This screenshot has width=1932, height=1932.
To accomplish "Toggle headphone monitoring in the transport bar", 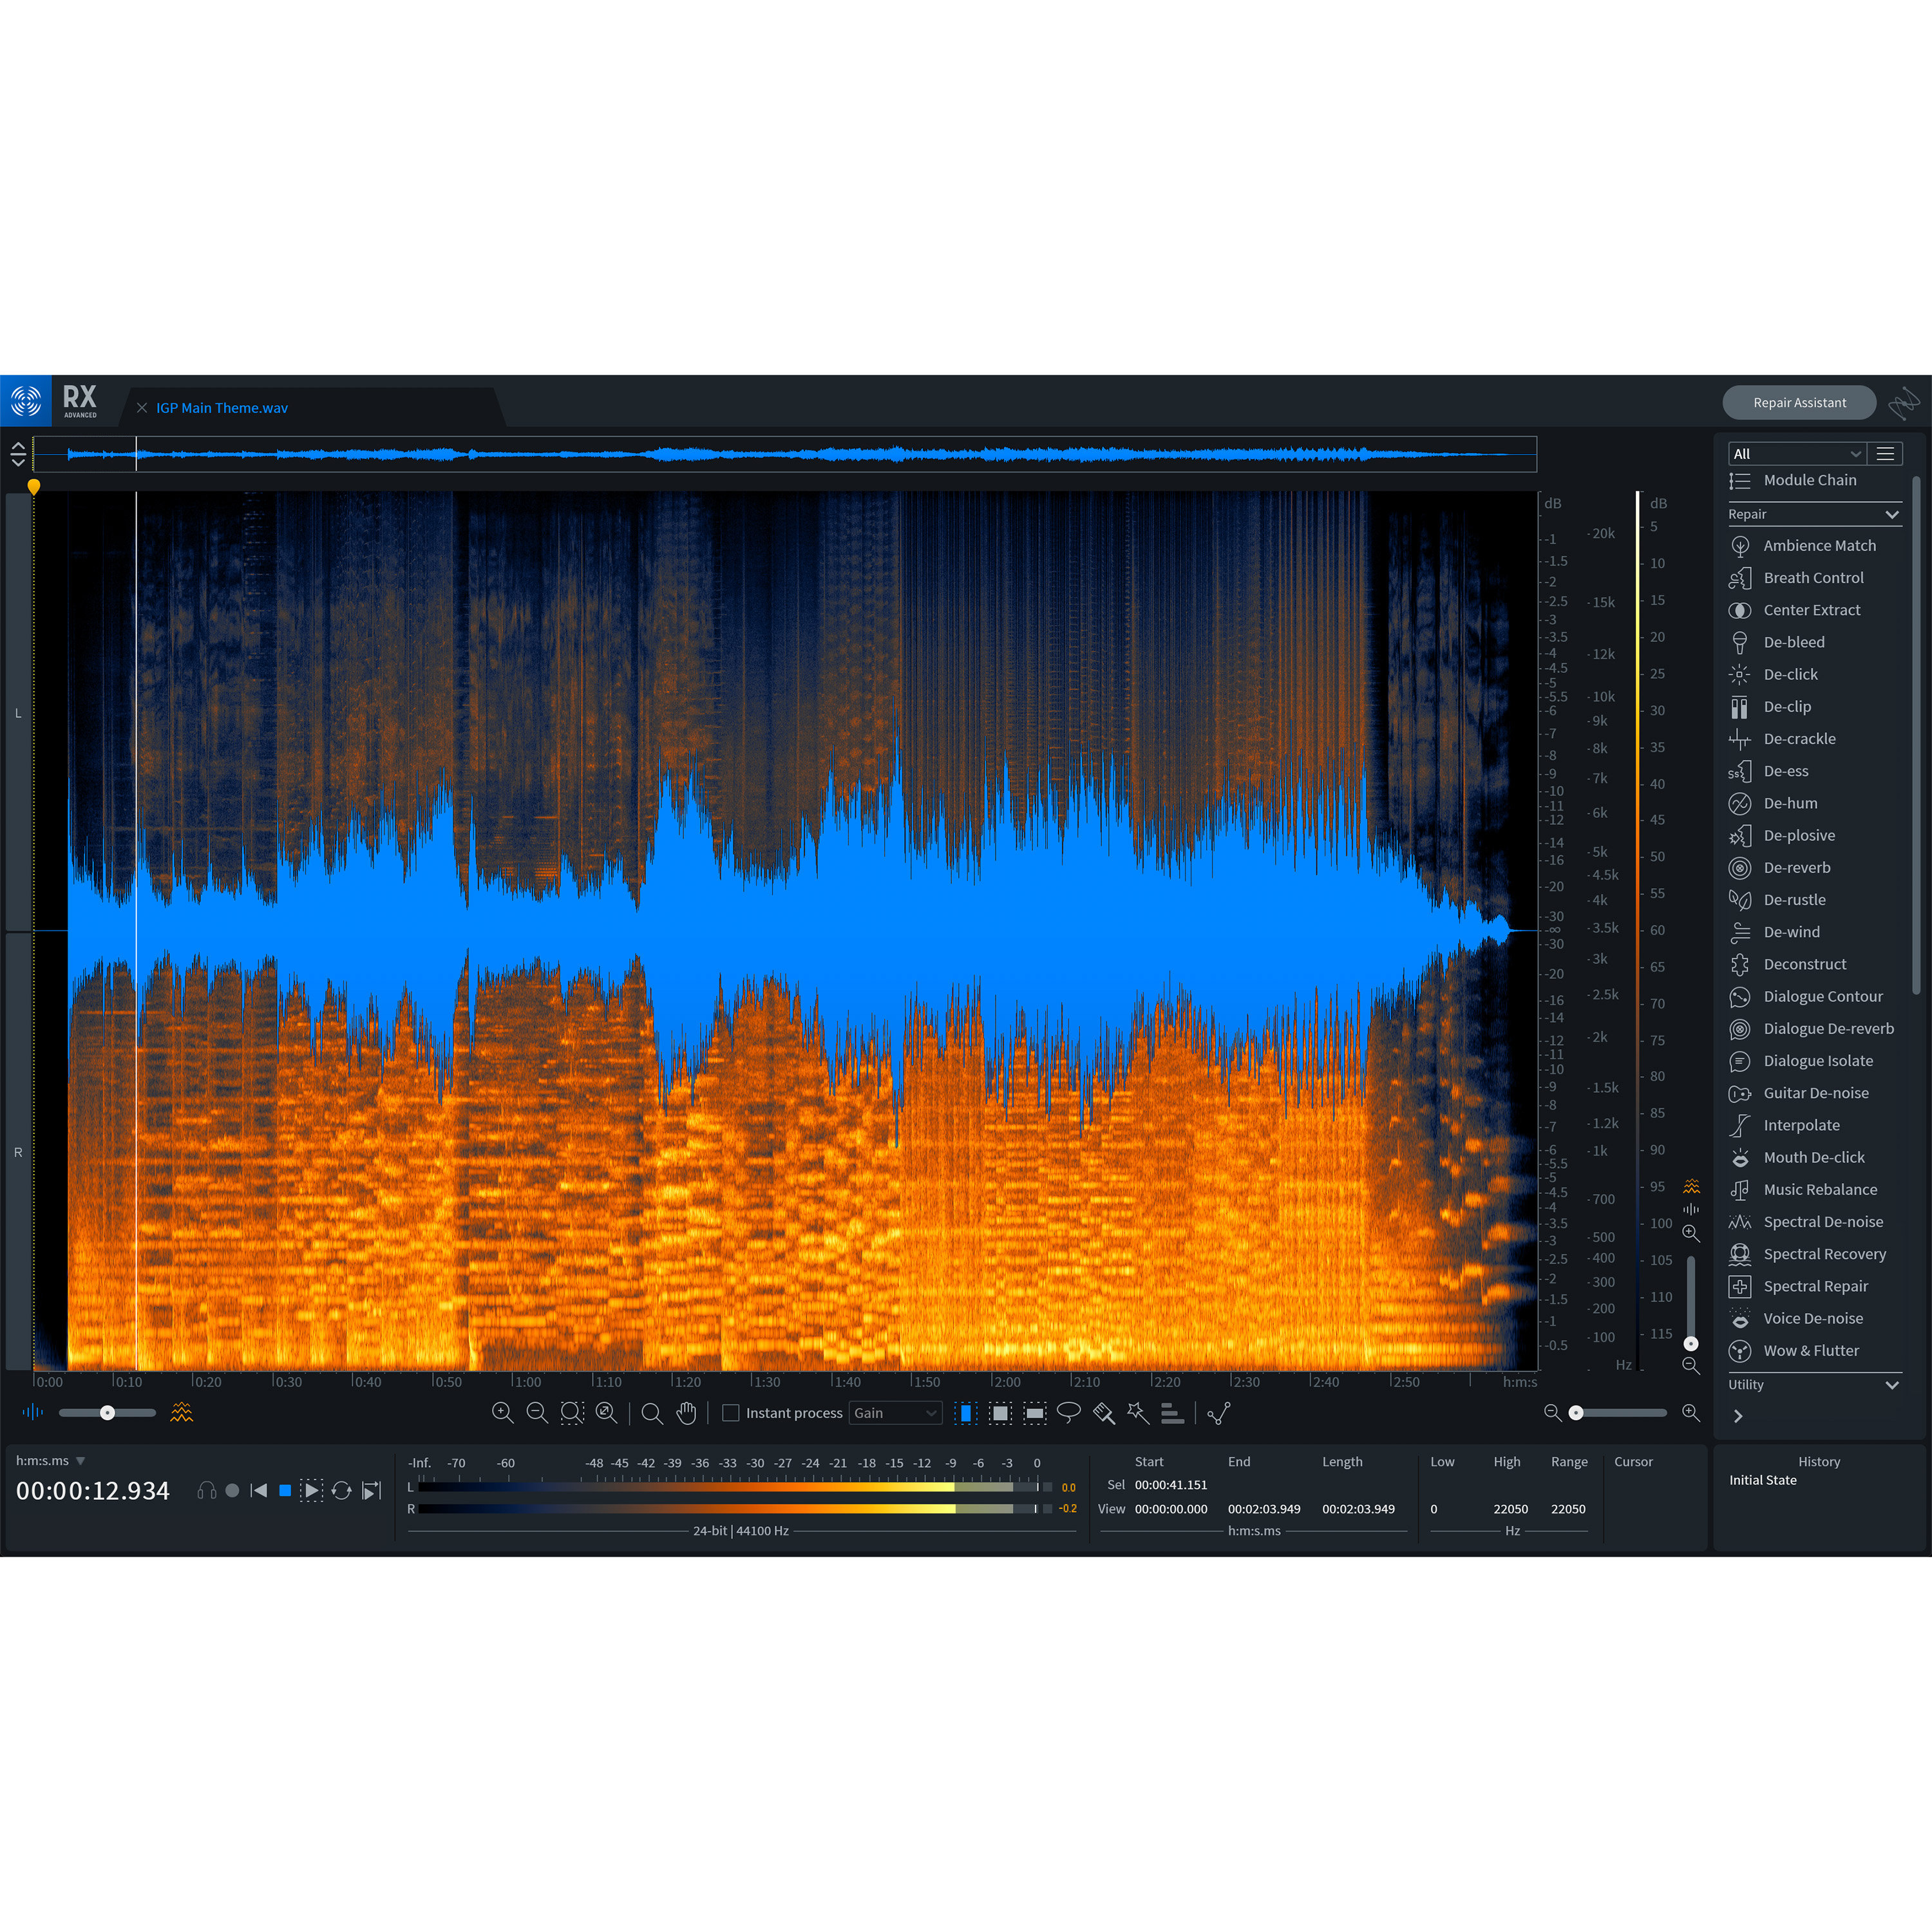I will point(208,1490).
